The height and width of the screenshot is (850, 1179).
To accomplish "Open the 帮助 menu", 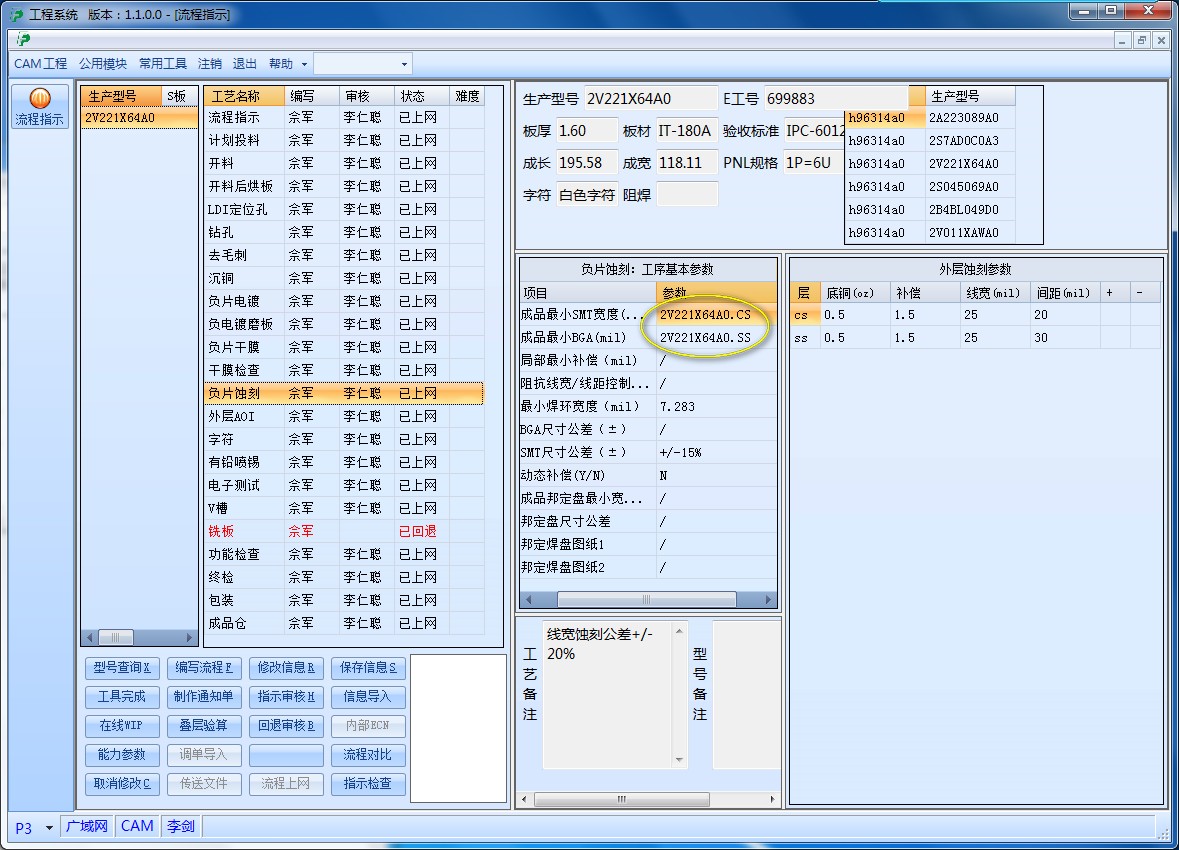I will point(280,64).
